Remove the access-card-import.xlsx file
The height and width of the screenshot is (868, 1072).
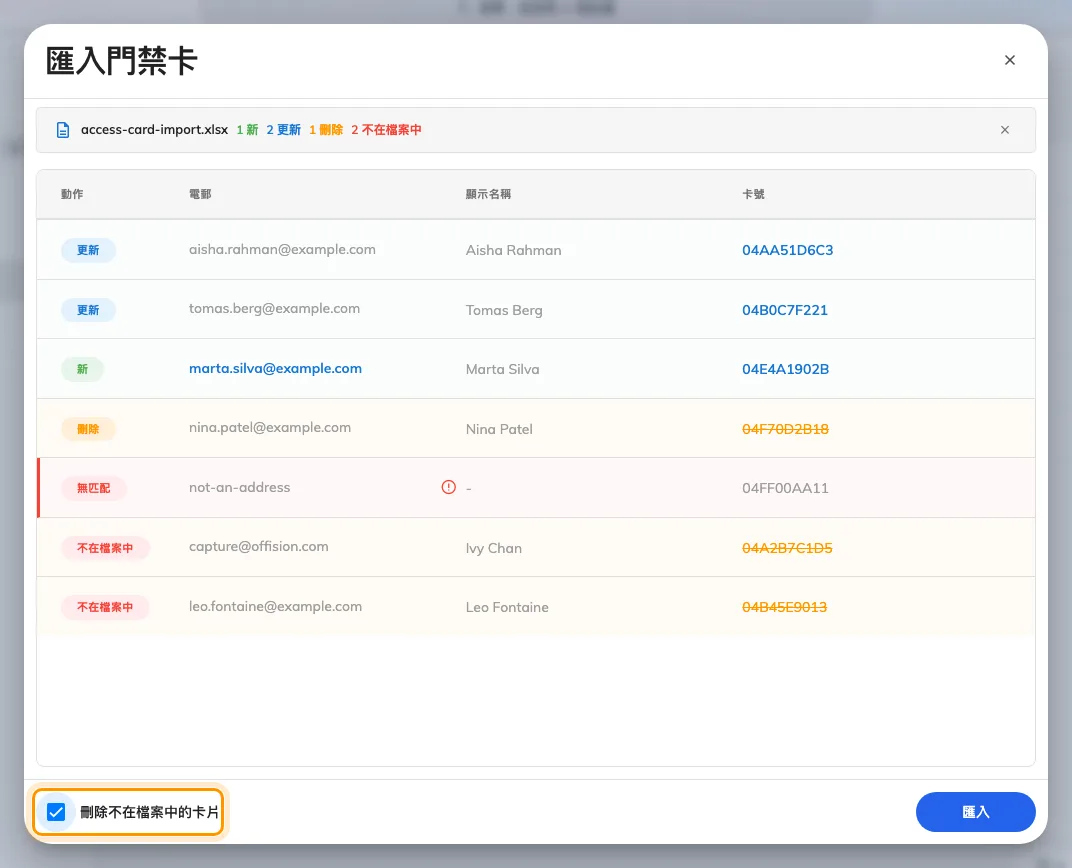tap(1004, 130)
